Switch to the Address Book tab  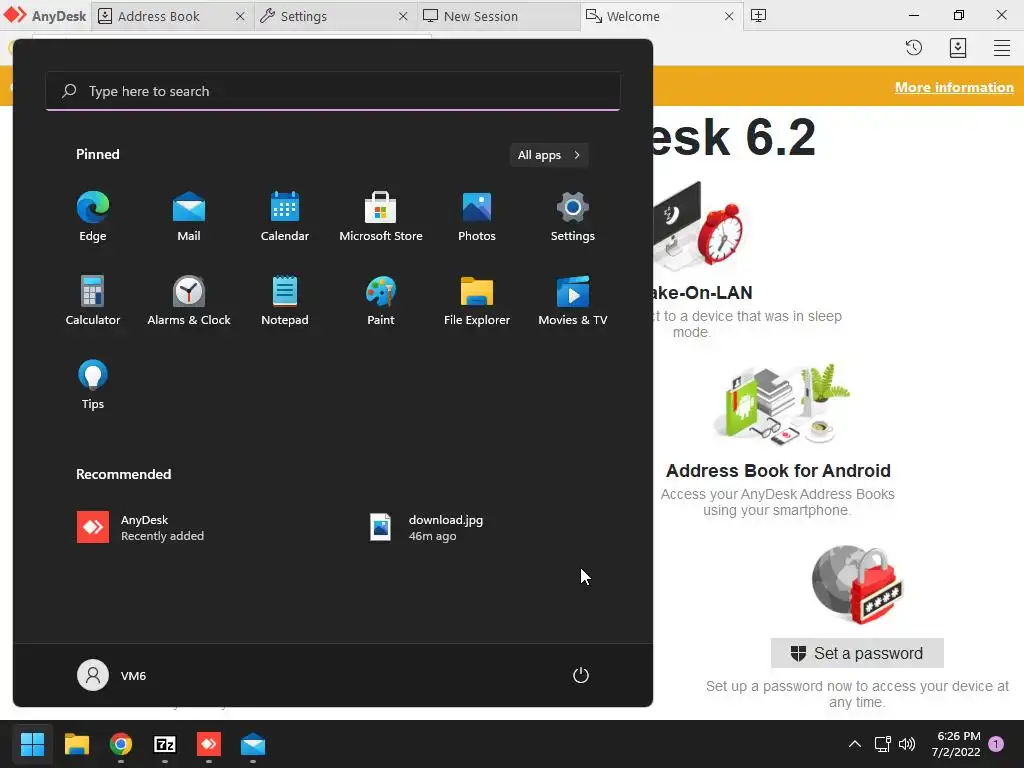pyautogui.click(x=159, y=16)
